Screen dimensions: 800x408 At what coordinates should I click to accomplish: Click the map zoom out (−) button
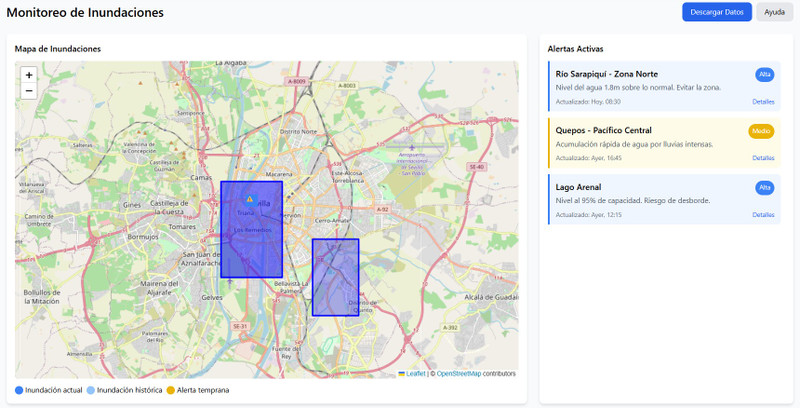click(x=29, y=91)
